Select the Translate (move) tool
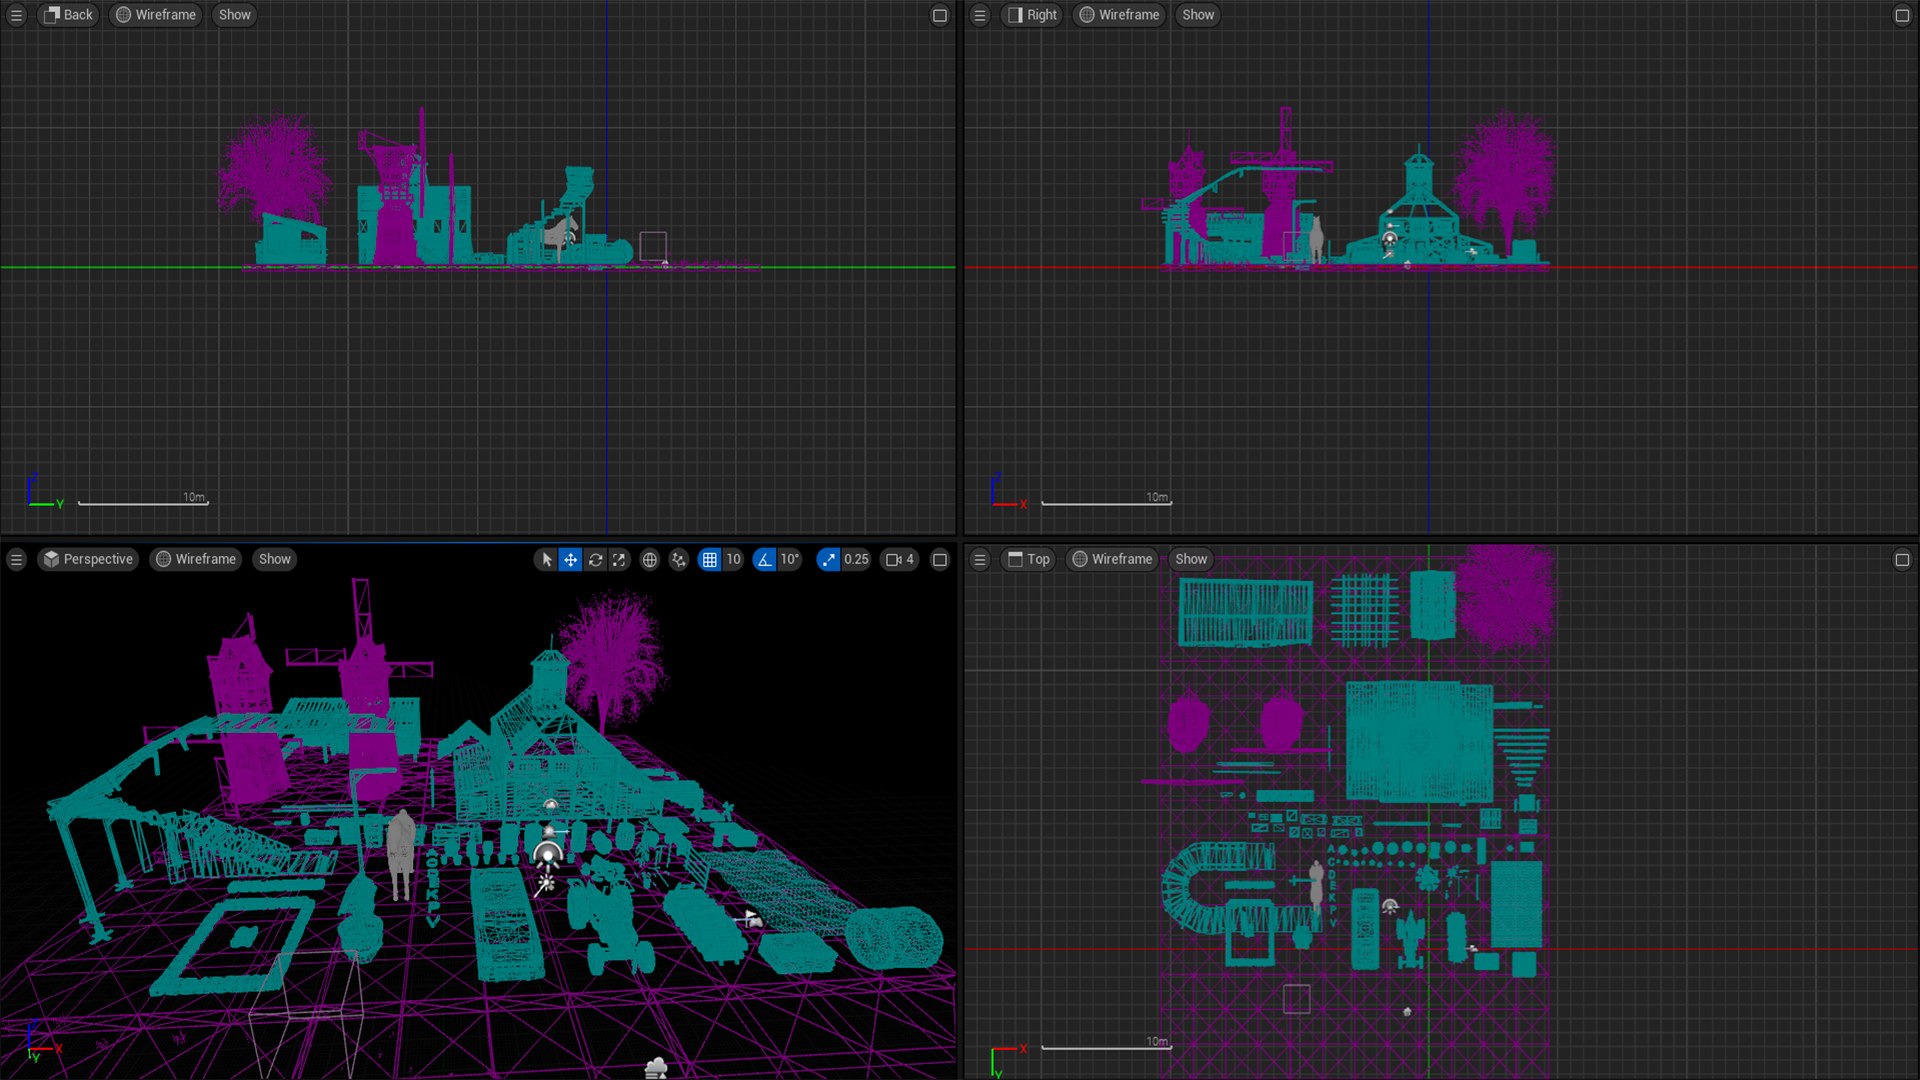The image size is (1920, 1080). (570, 560)
